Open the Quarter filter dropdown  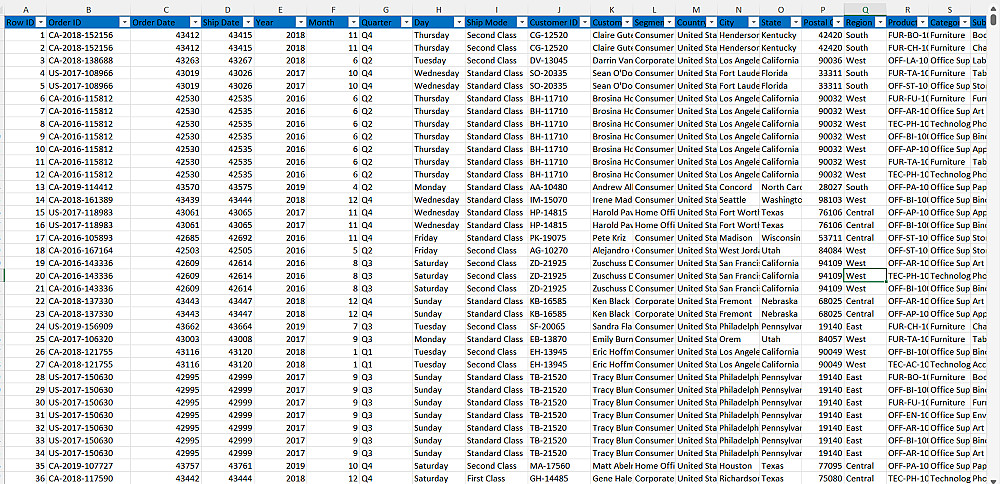pyautogui.click(x=406, y=22)
